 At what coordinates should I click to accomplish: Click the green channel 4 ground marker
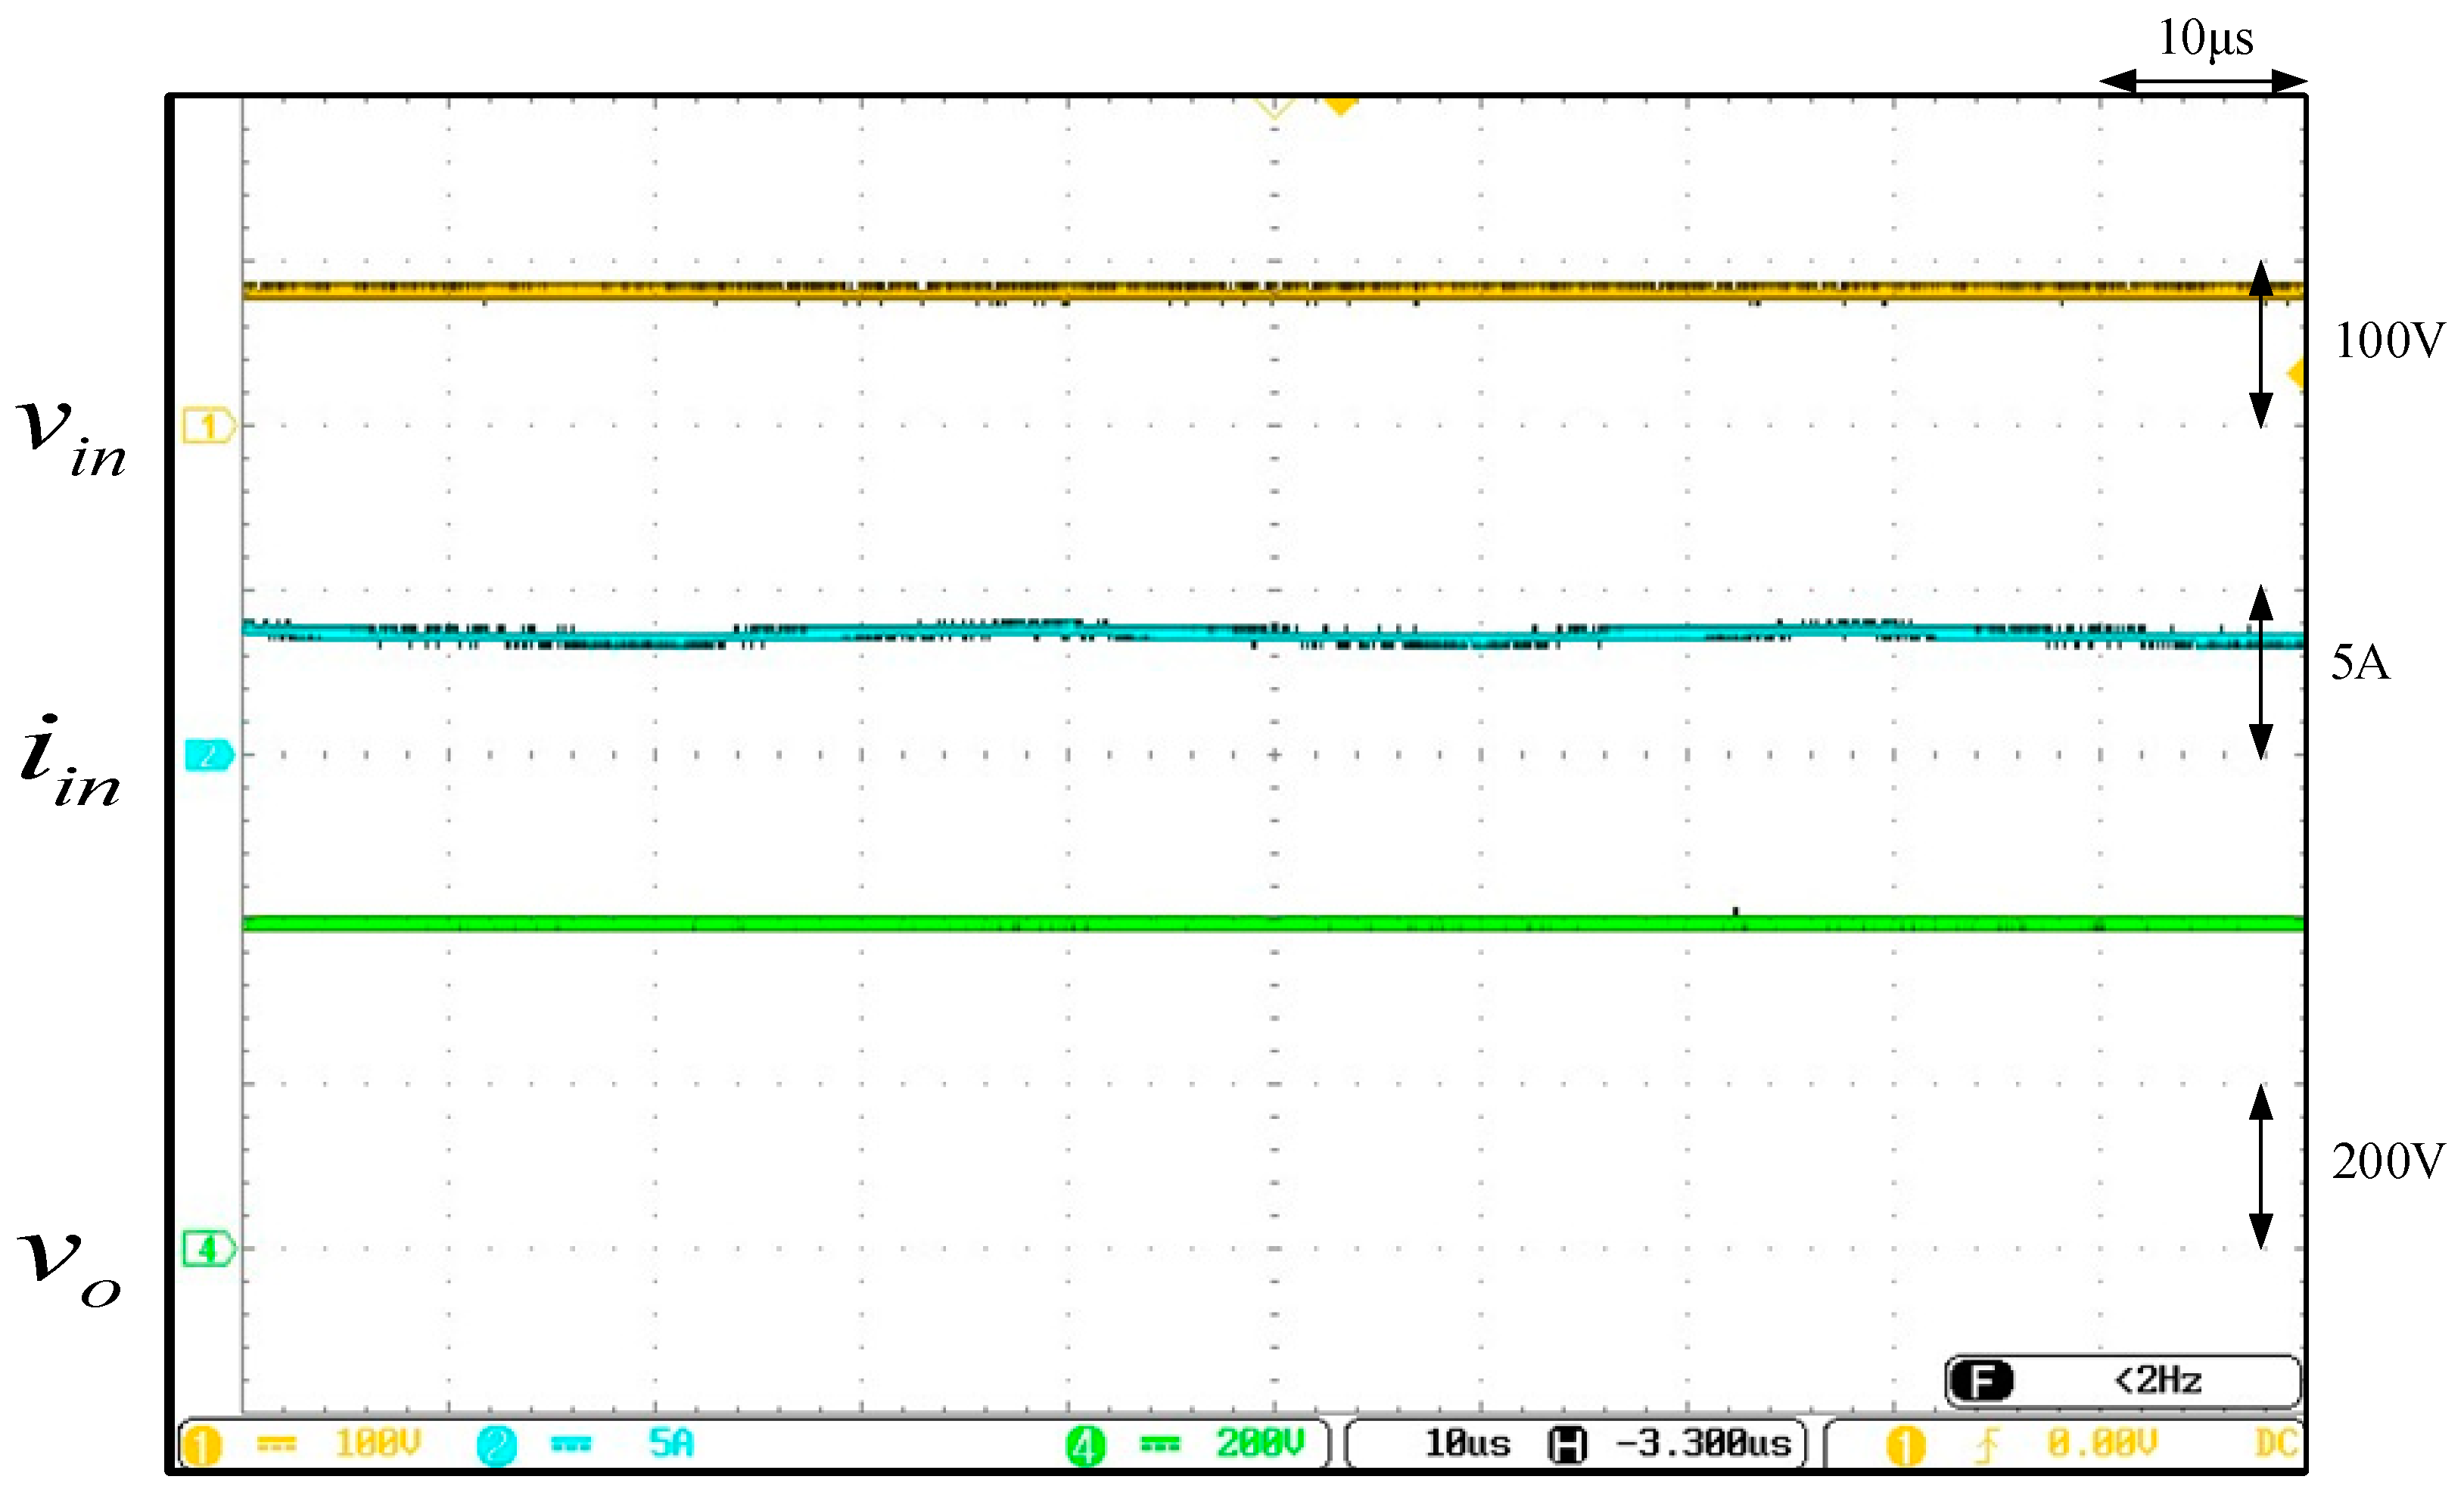pos(208,1249)
